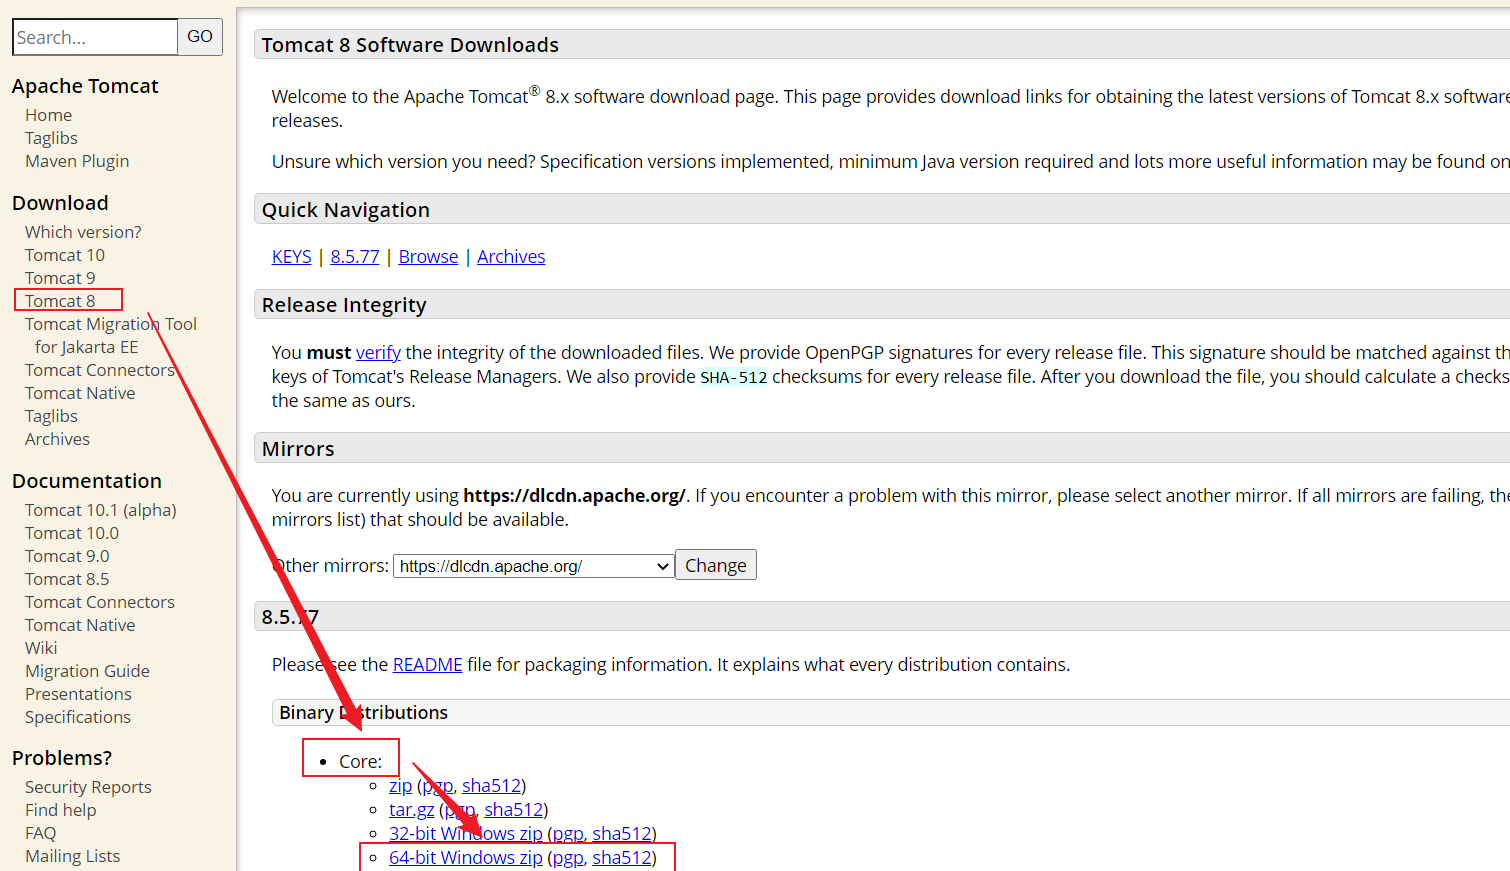Select the Binary Distributions heading text

coord(363,713)
